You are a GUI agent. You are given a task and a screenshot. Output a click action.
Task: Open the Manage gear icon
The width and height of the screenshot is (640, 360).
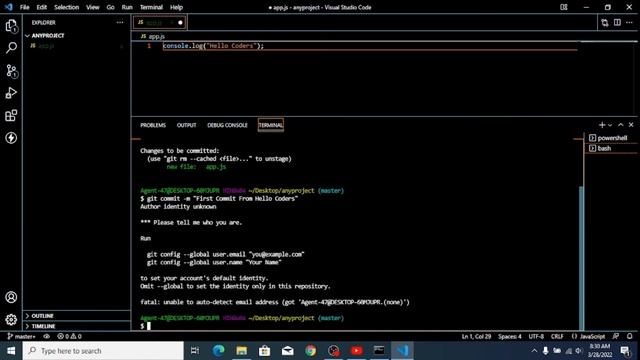click(11, 319)
